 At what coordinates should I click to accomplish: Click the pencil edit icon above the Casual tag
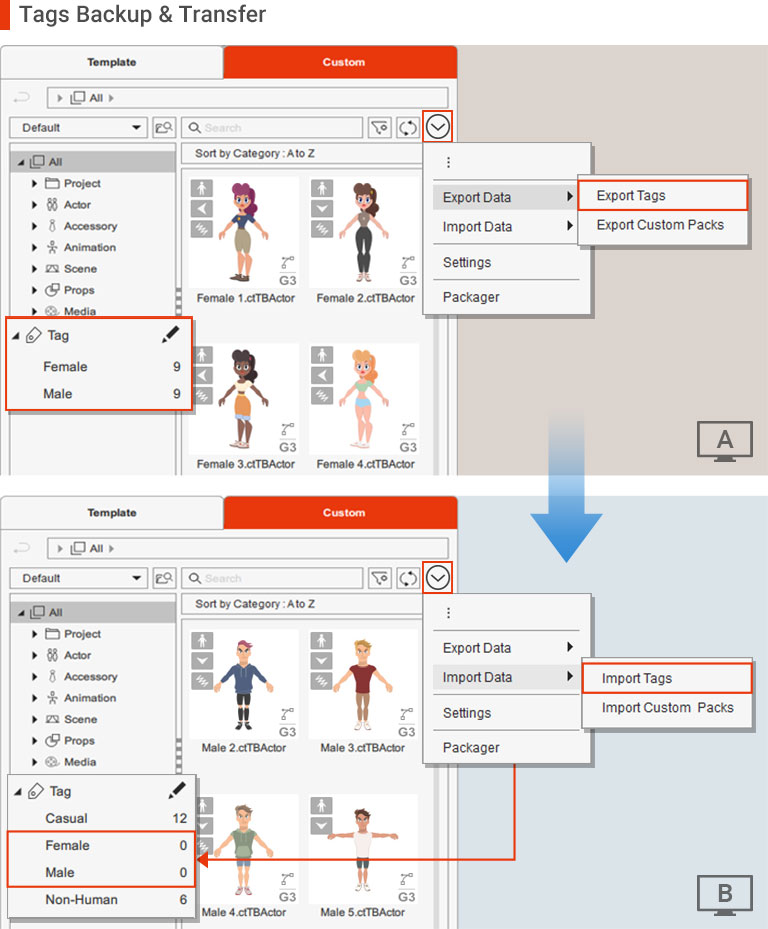tap(177, 791)
